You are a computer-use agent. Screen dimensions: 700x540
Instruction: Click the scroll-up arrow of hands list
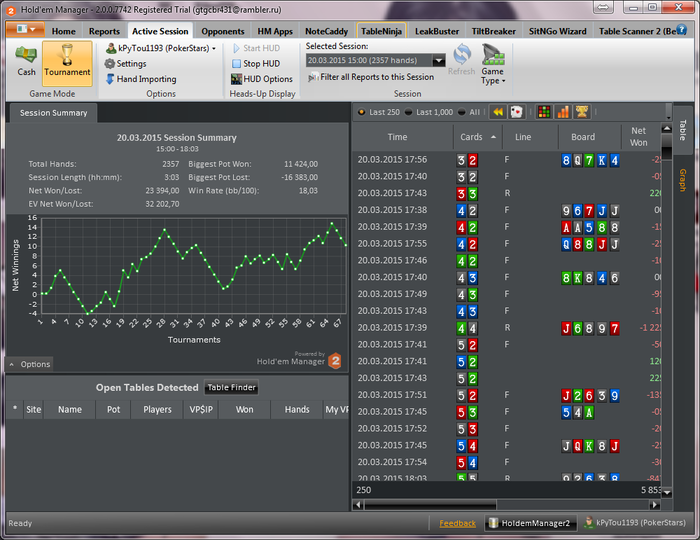pyautogui.click(x=667, y=129)
